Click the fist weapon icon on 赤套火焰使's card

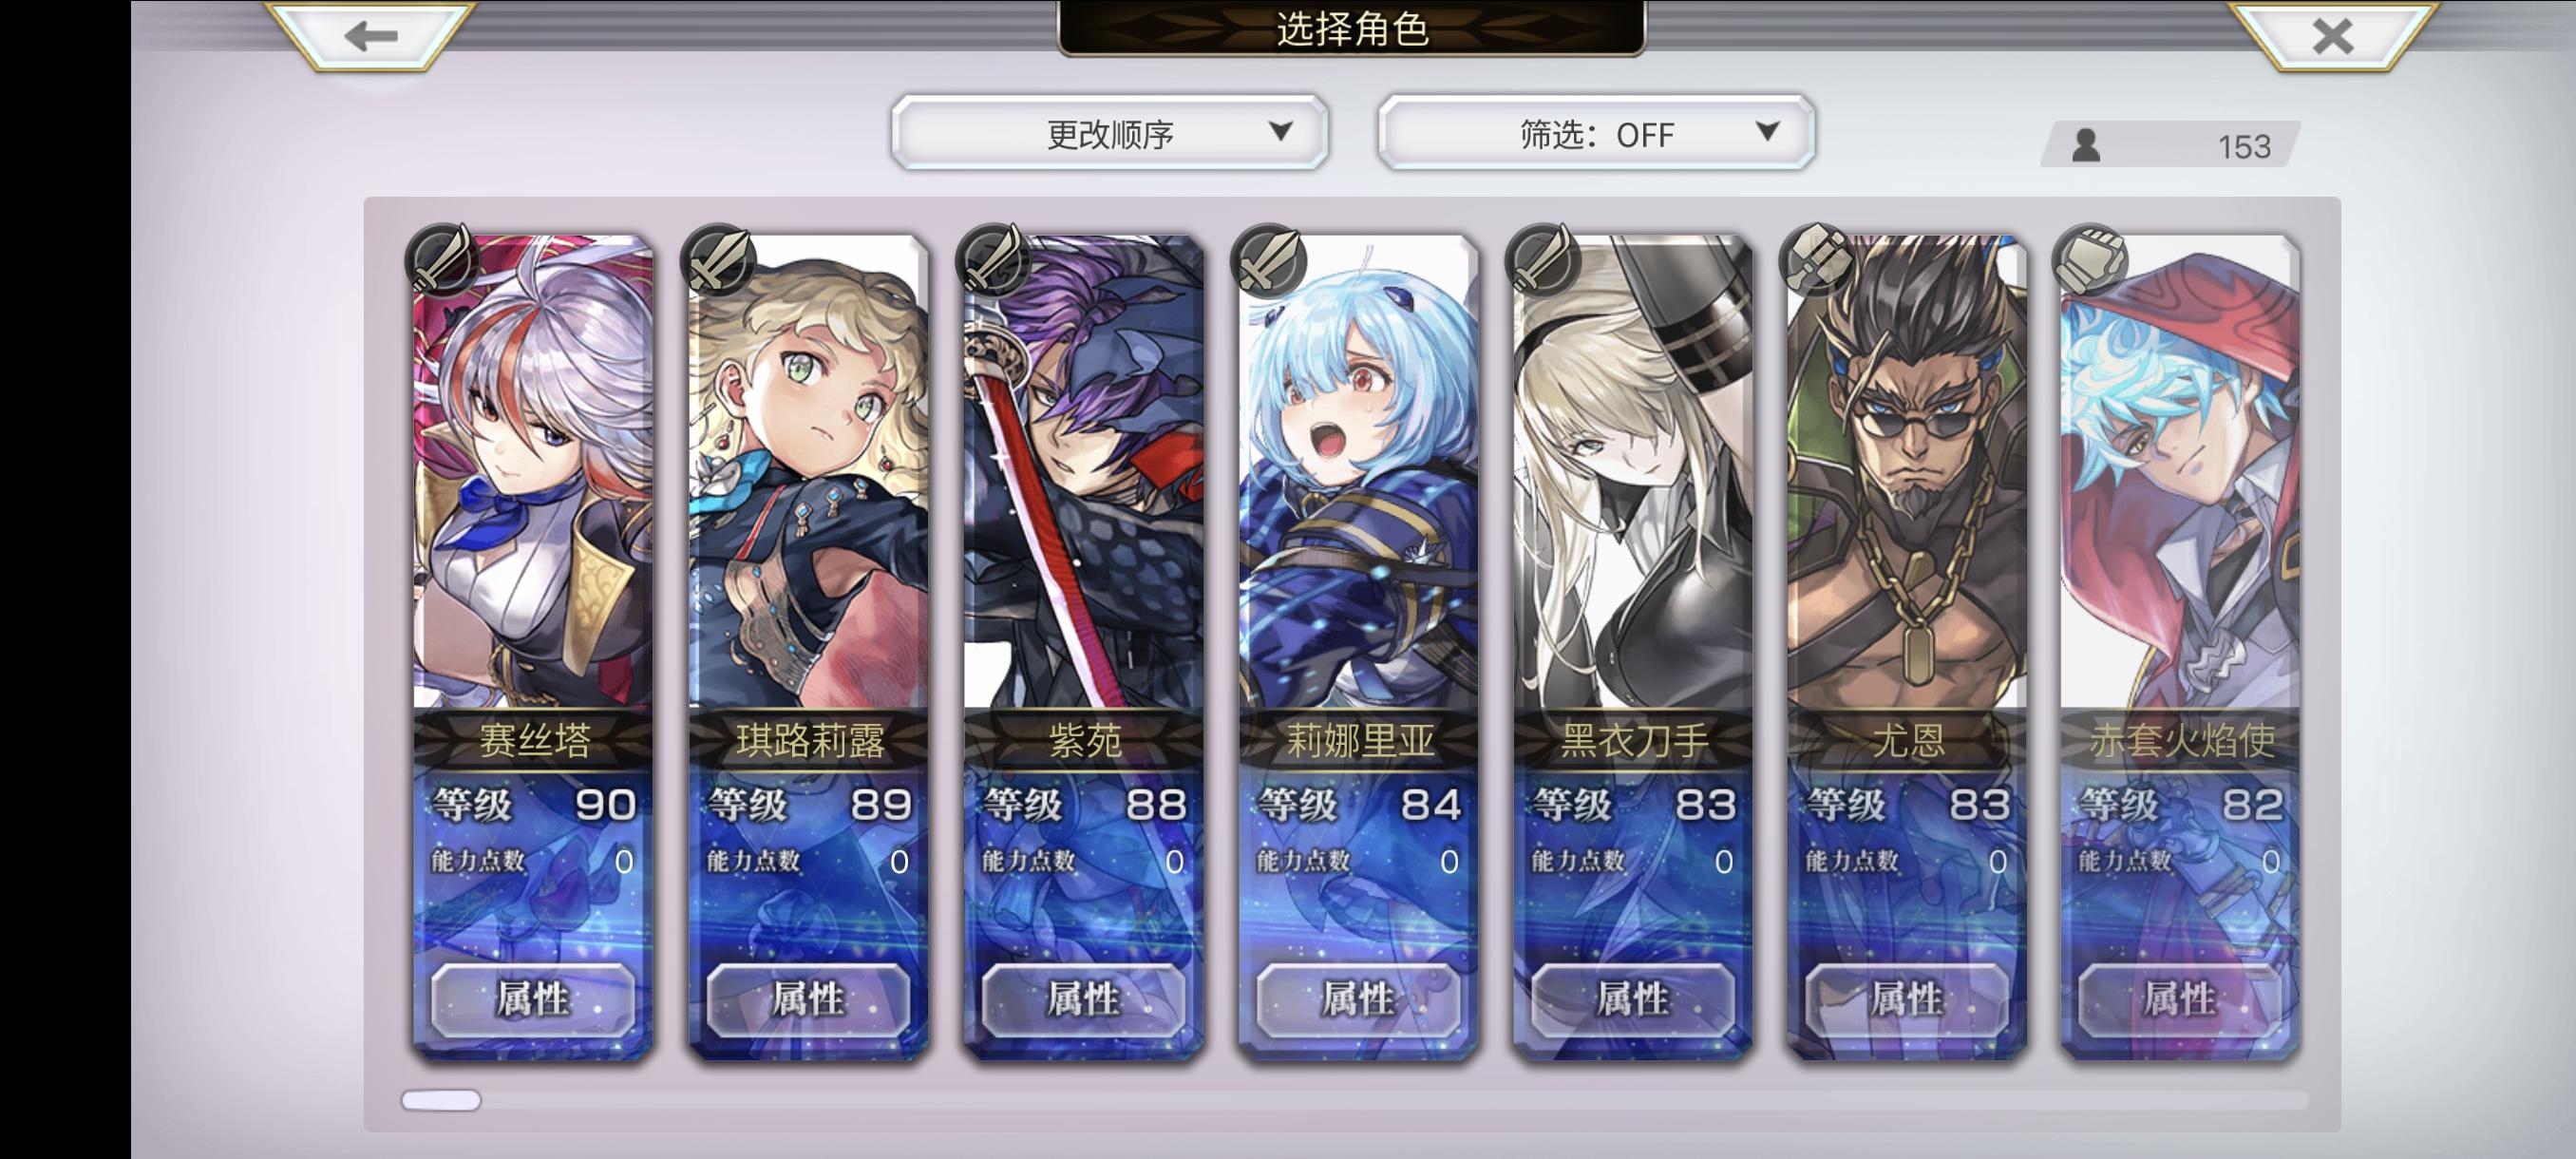(x=2090, y=260)
